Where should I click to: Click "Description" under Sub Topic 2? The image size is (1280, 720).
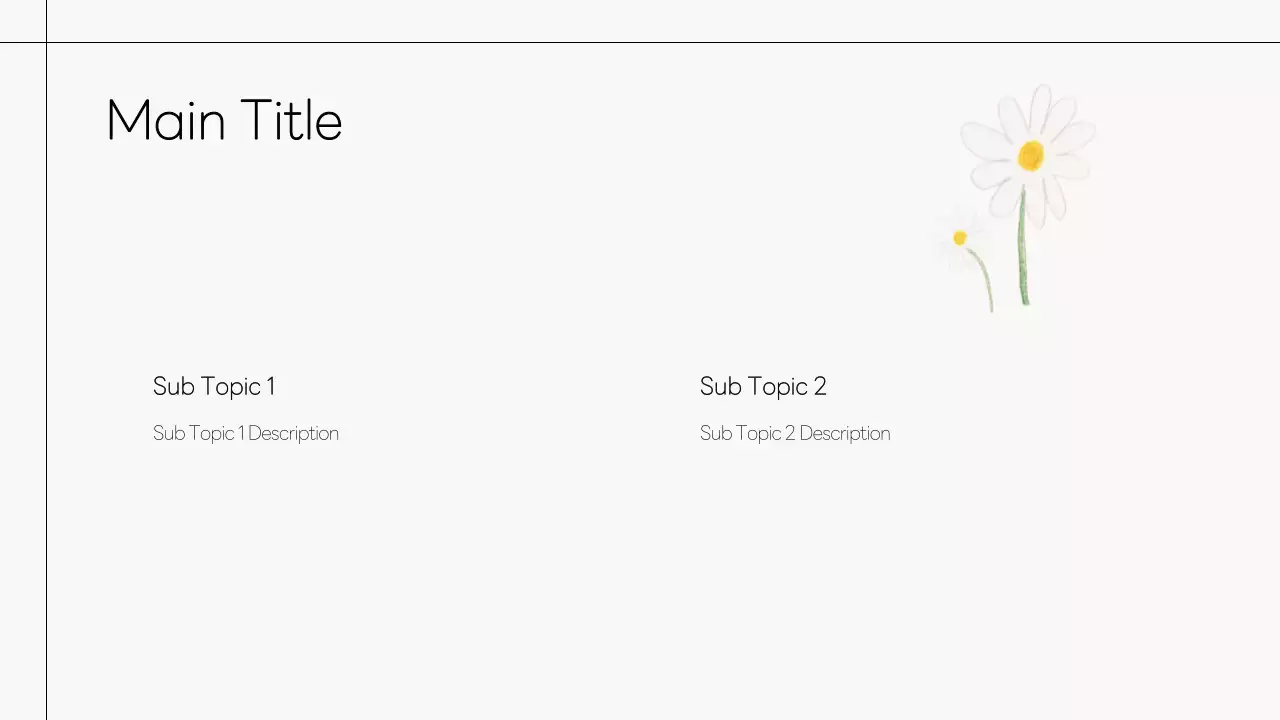point(844,433)
